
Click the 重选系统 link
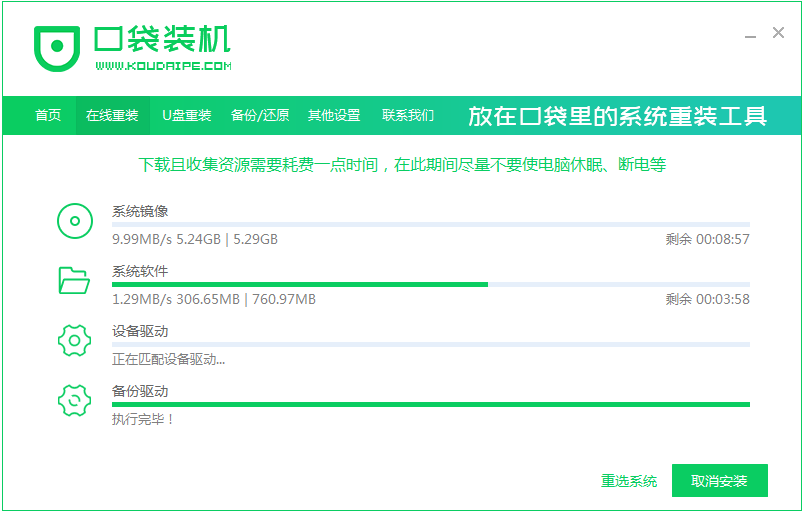tap(629, 481)
